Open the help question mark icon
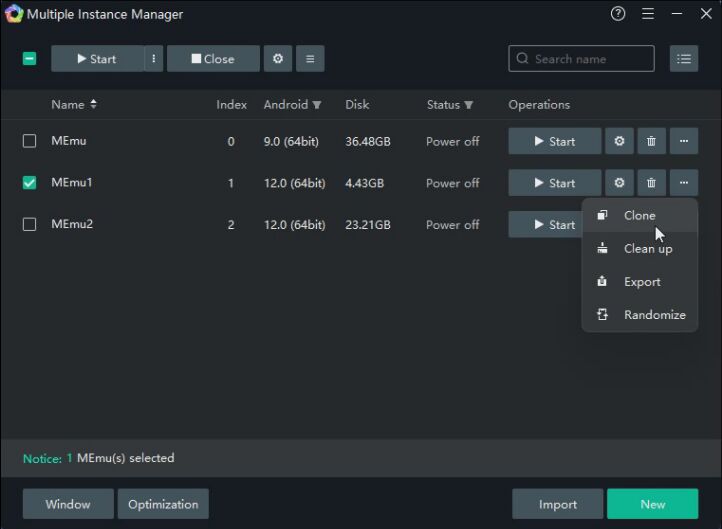The height and width of the screenshot is (529, 722). 618,14
